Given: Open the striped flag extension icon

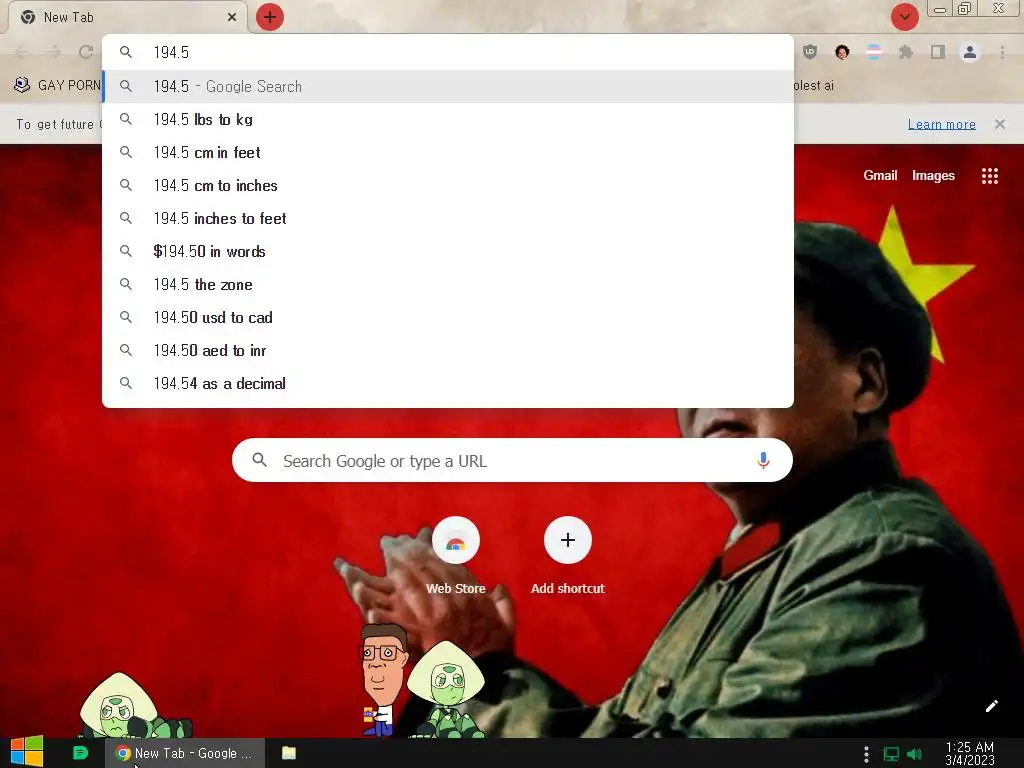Looking at the screenshot, I should (x=873, y=52).
